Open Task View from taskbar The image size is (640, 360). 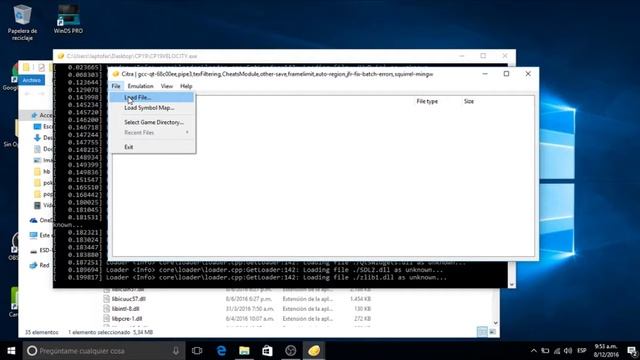tap(197, 351)
